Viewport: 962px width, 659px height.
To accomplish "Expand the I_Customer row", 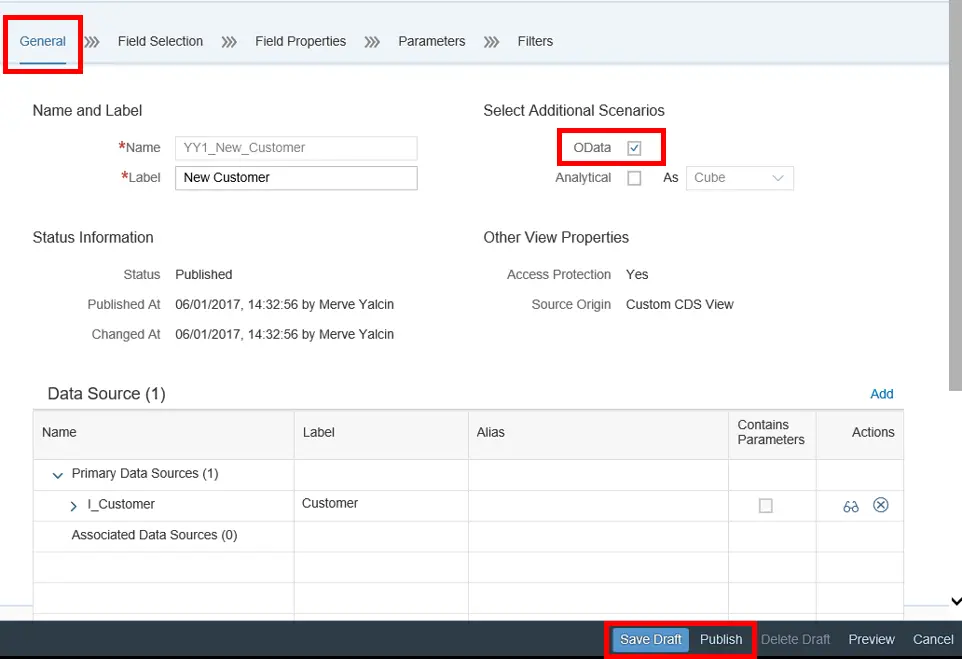I will [x=74, y=506].
